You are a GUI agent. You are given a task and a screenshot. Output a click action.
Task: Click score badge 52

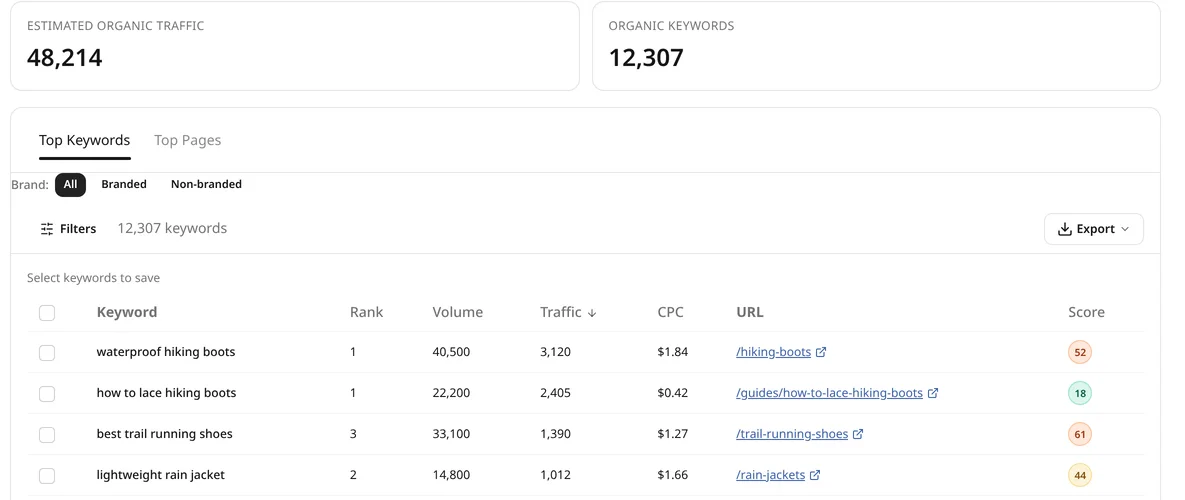point(1080,353)
